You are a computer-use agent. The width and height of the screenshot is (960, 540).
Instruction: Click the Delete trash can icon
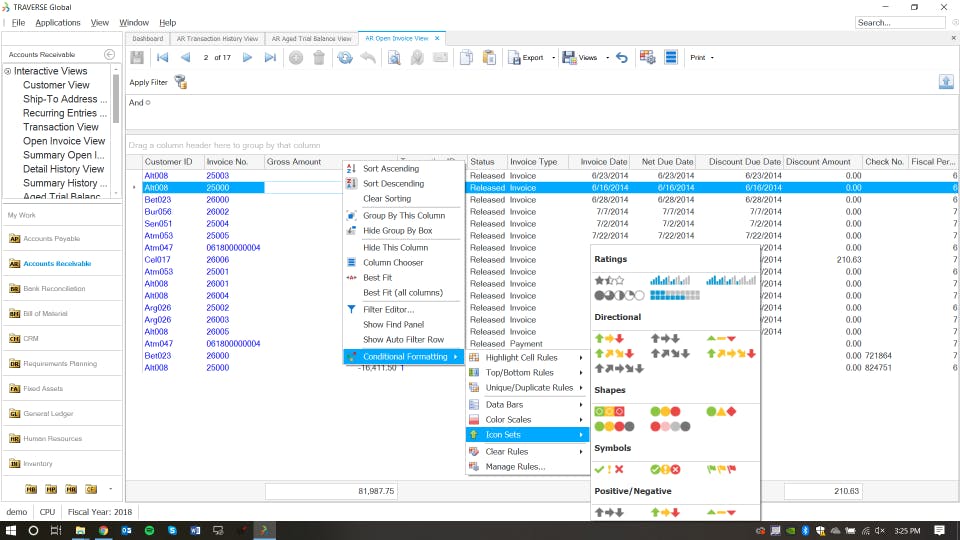coord(319,58)
